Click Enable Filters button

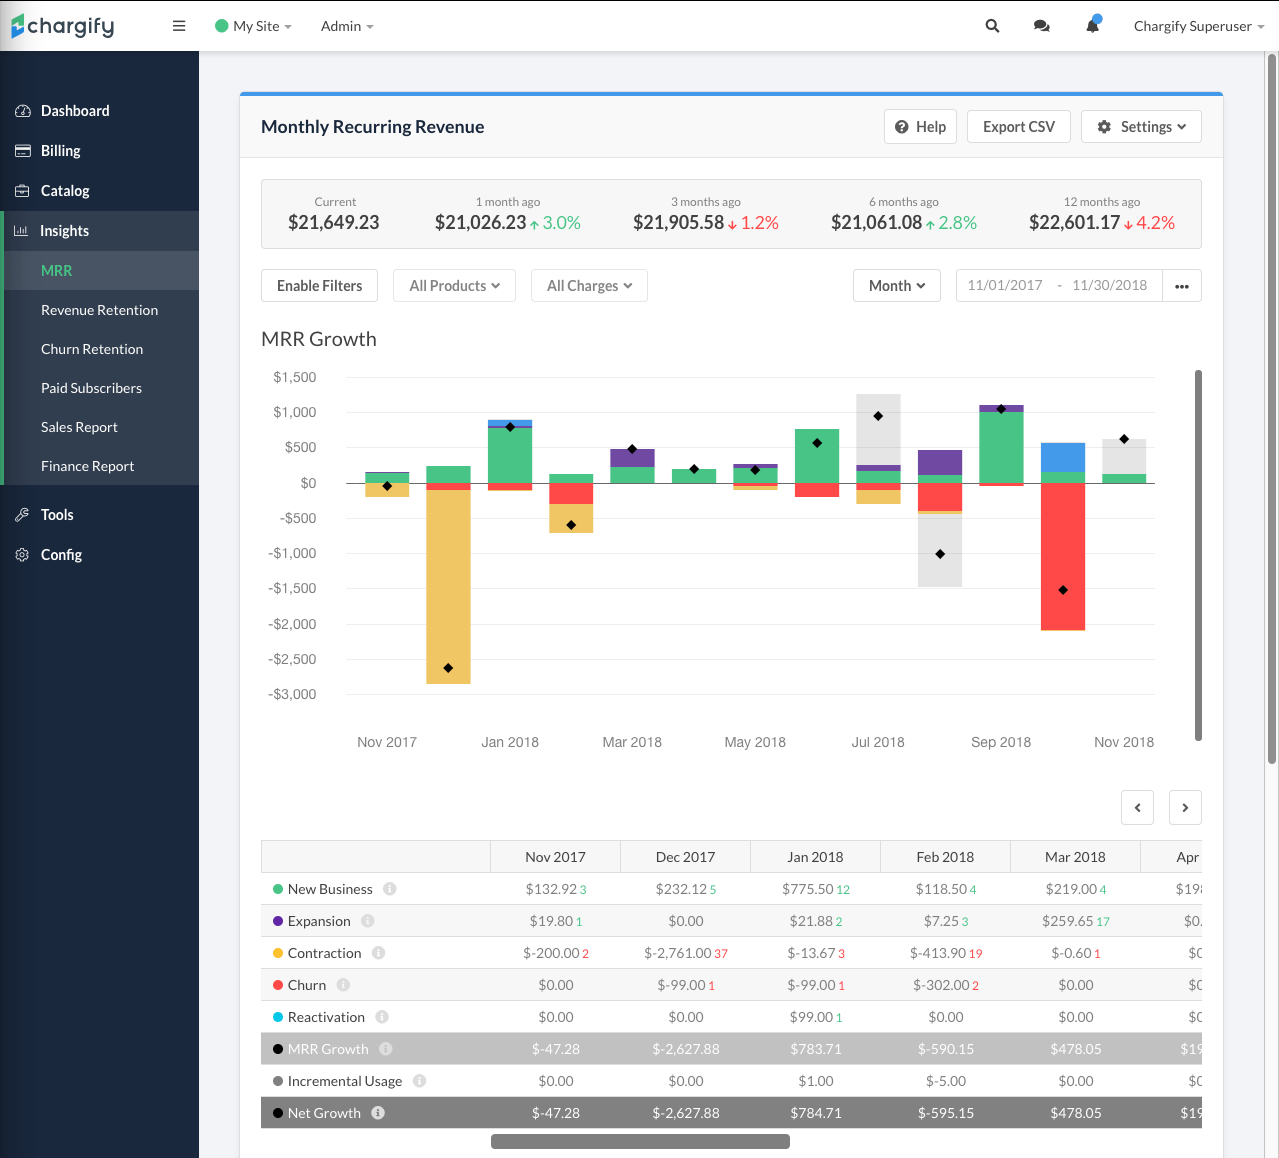click(319, 286)
